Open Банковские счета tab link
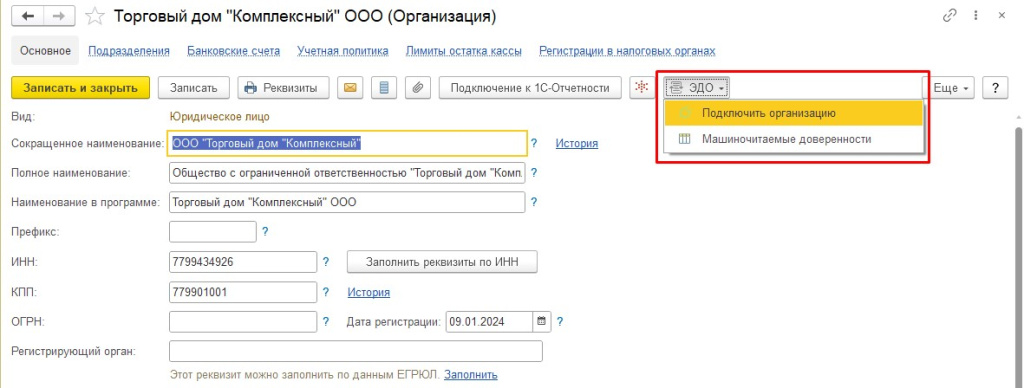Image resolution: width=1024 pixels, height=388 pixels. (233, 51)
